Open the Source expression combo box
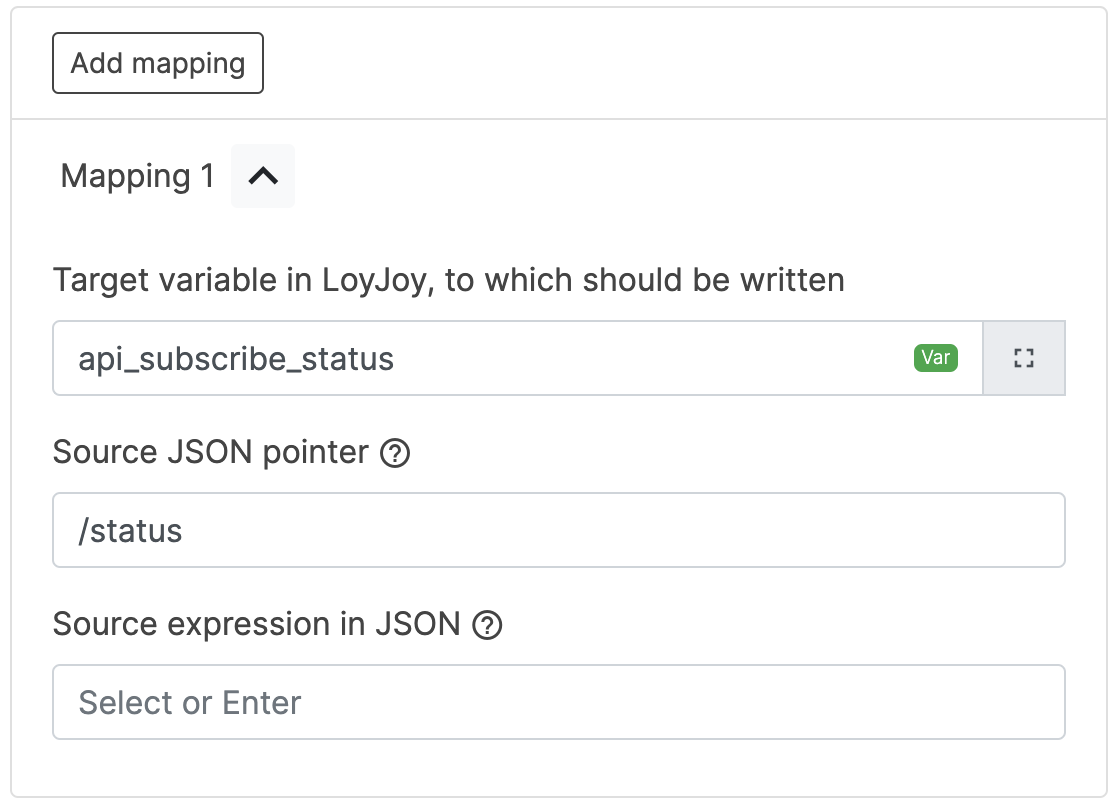This screenshot has height=808, width=1118. coord(558,702)
